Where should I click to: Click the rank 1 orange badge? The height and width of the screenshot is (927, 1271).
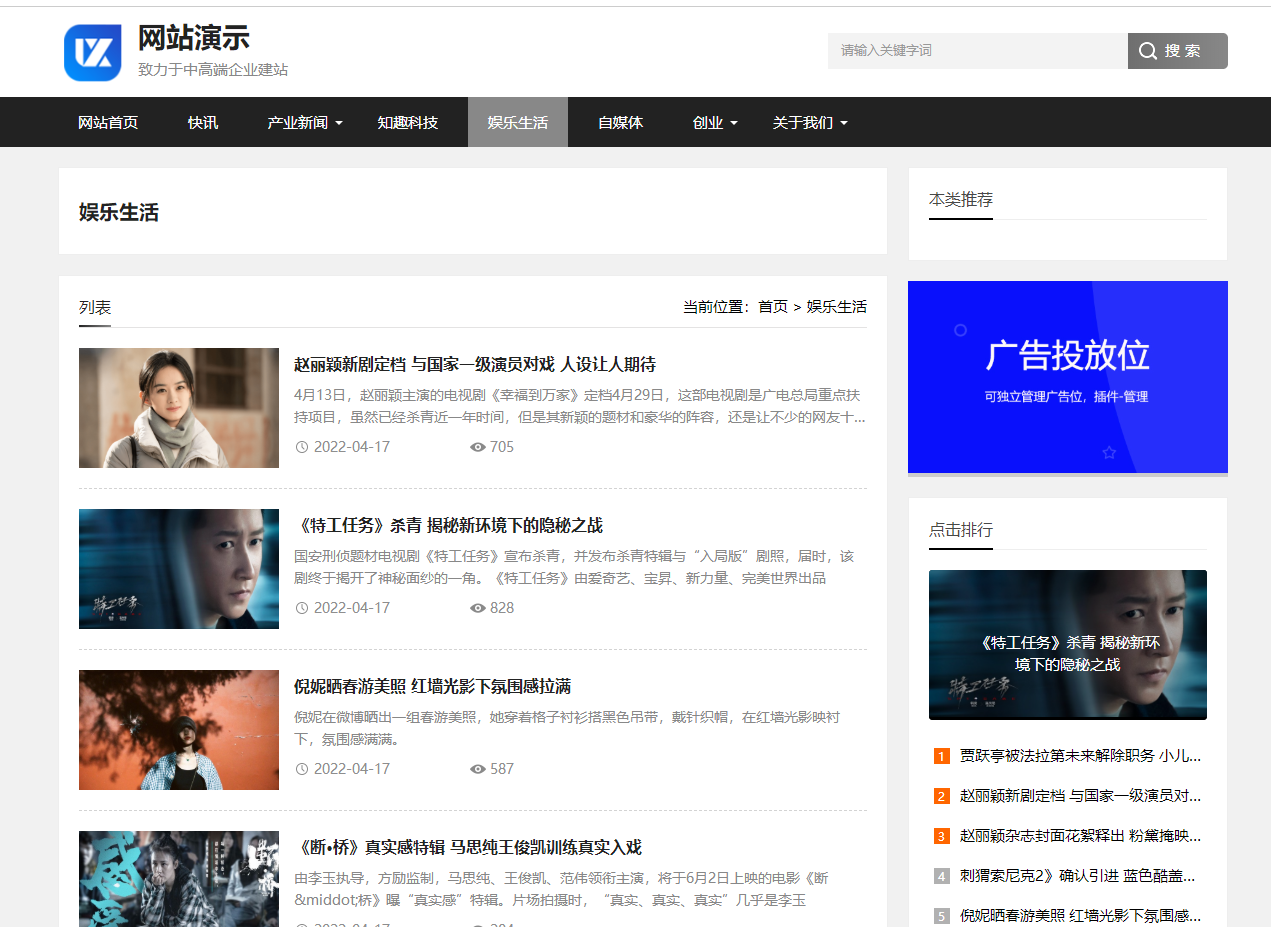pyautogui.click(x=942, y=756)
